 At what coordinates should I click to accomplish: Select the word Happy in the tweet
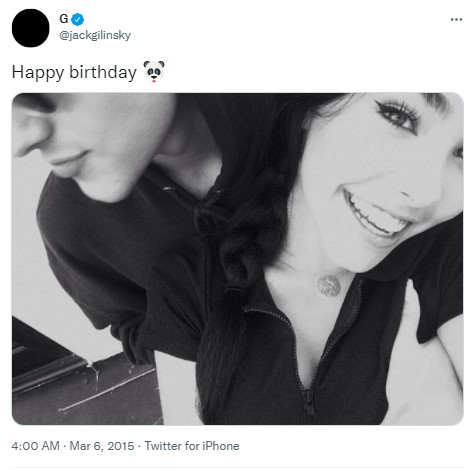click(38, 72)
